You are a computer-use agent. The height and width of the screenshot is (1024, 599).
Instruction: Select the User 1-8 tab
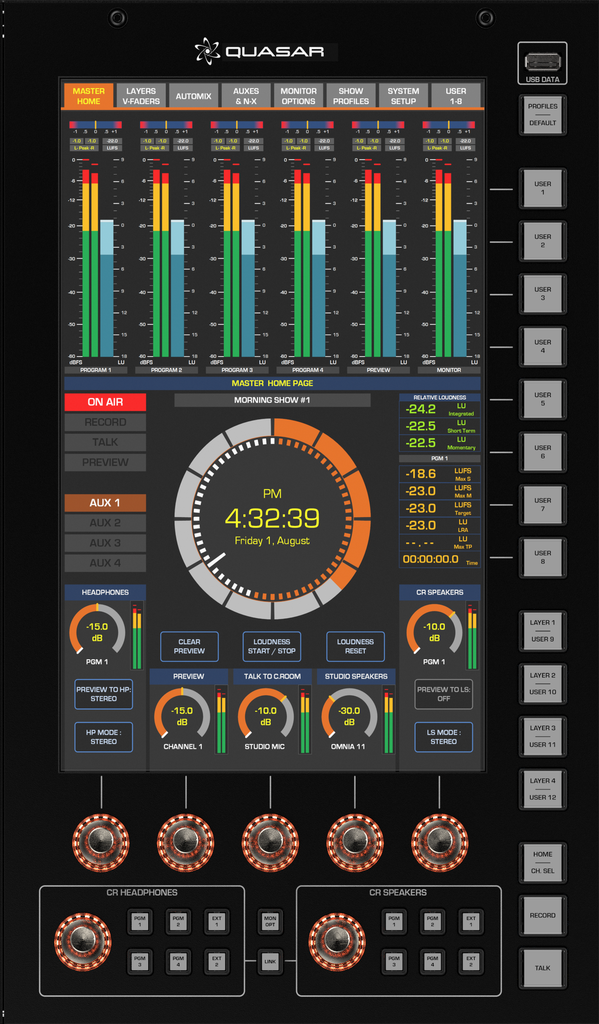(456, 96)
